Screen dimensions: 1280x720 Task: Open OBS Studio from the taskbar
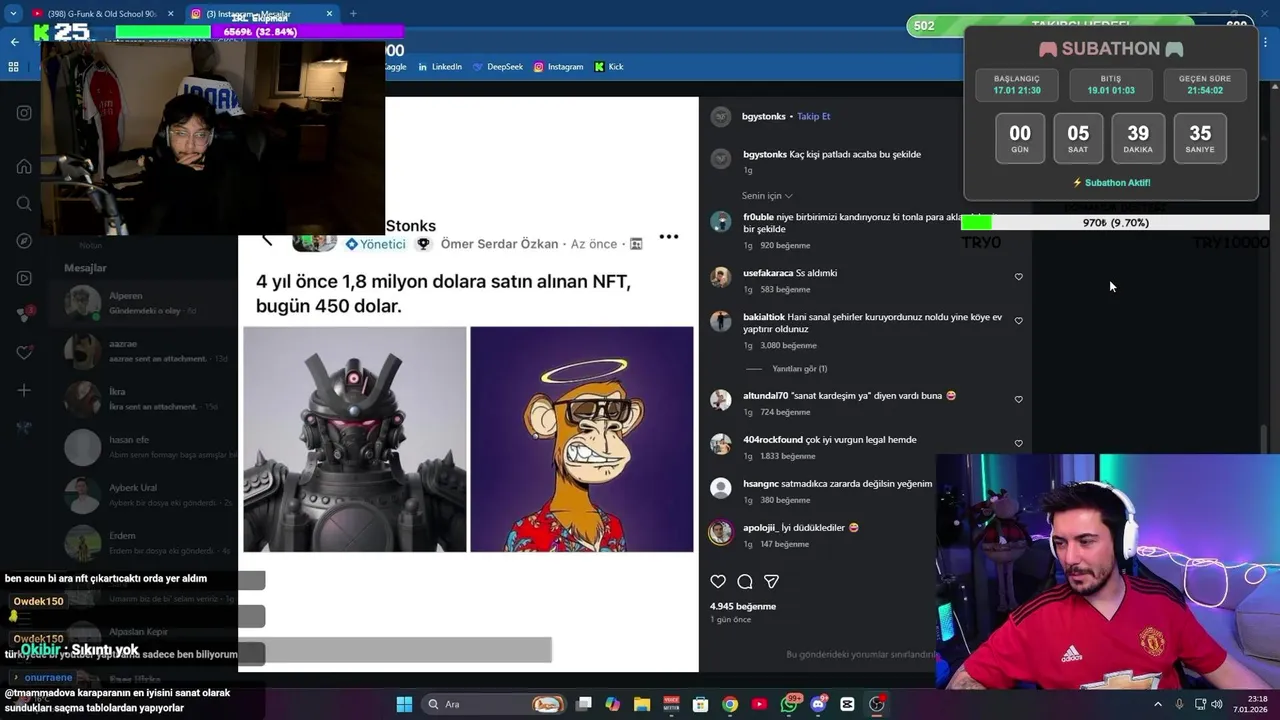[876, 704]
